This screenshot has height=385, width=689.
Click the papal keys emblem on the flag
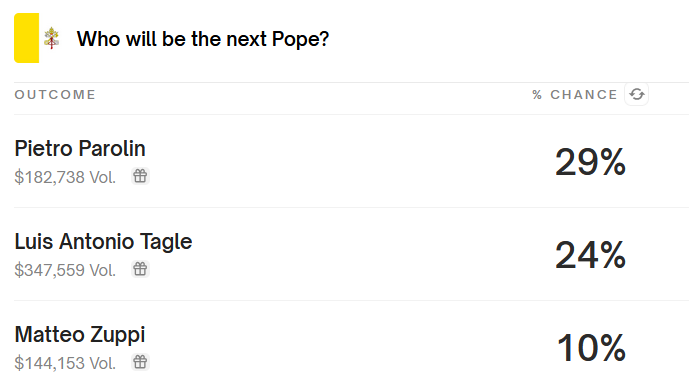tap(51, 38)
